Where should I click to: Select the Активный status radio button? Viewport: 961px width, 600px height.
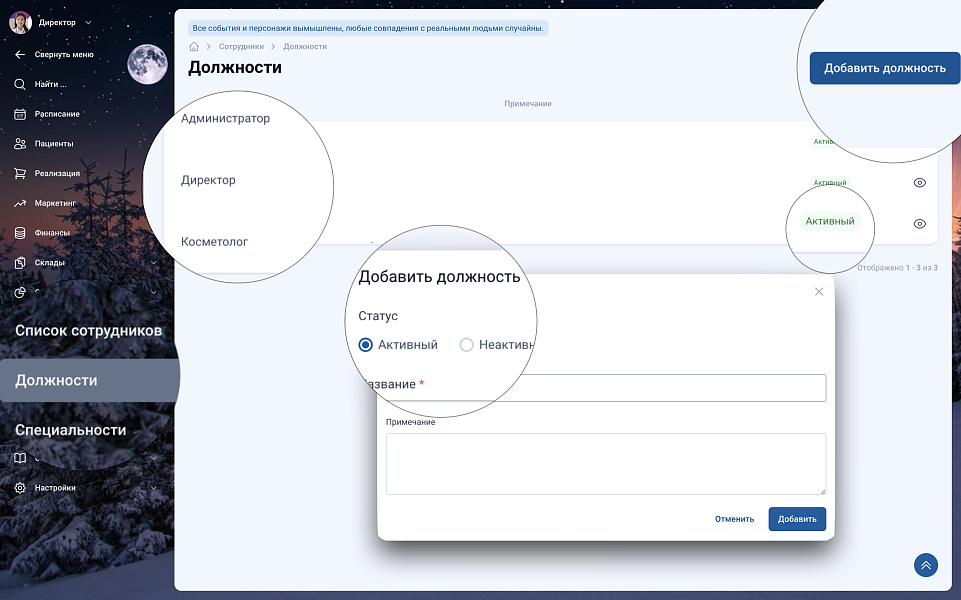[x=366, y=345]
